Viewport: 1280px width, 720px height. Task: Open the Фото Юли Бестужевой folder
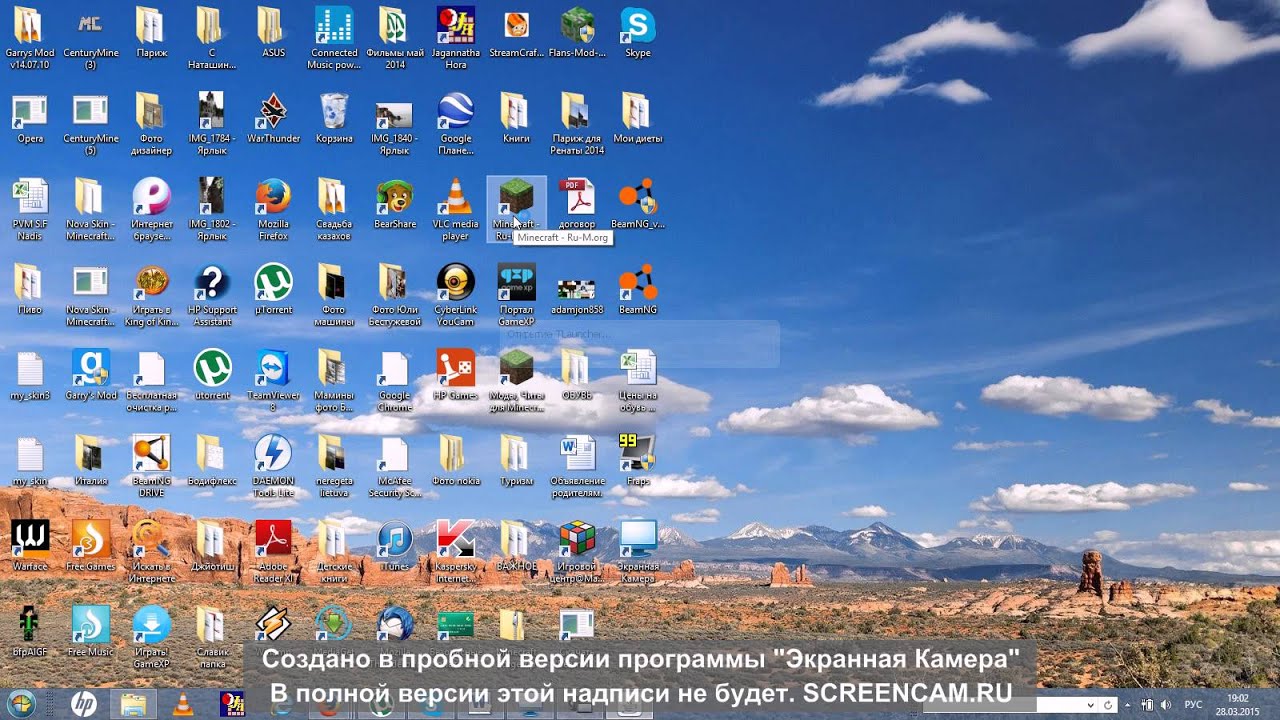point(395,295)
